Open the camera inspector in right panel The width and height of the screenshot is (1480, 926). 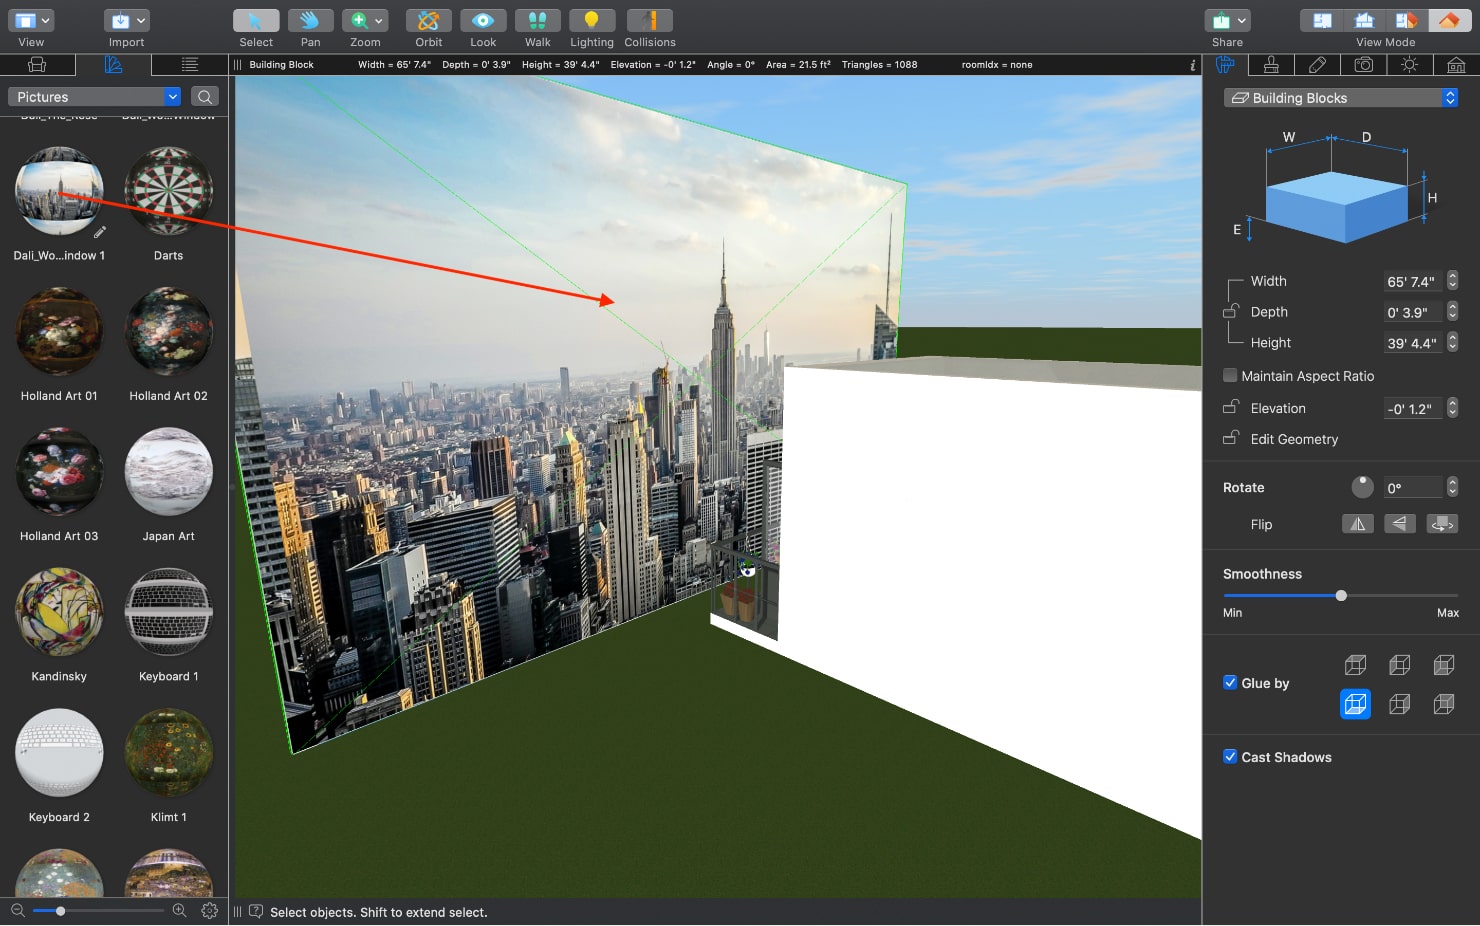point(1364,64)
